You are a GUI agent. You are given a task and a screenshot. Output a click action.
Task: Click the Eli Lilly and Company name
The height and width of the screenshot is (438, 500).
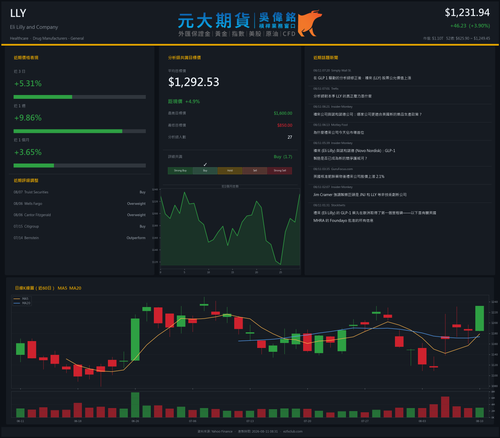coord(34,27)
